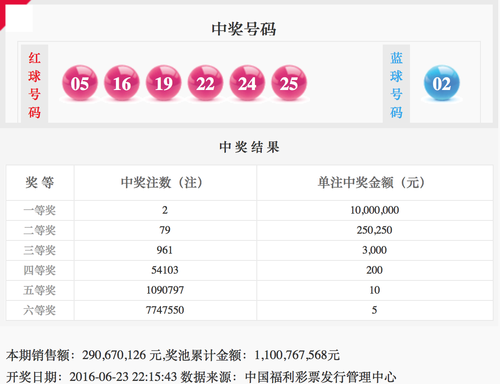Select the 一等奖 table row label
500x384 pixels.
(x=40, y=210)
